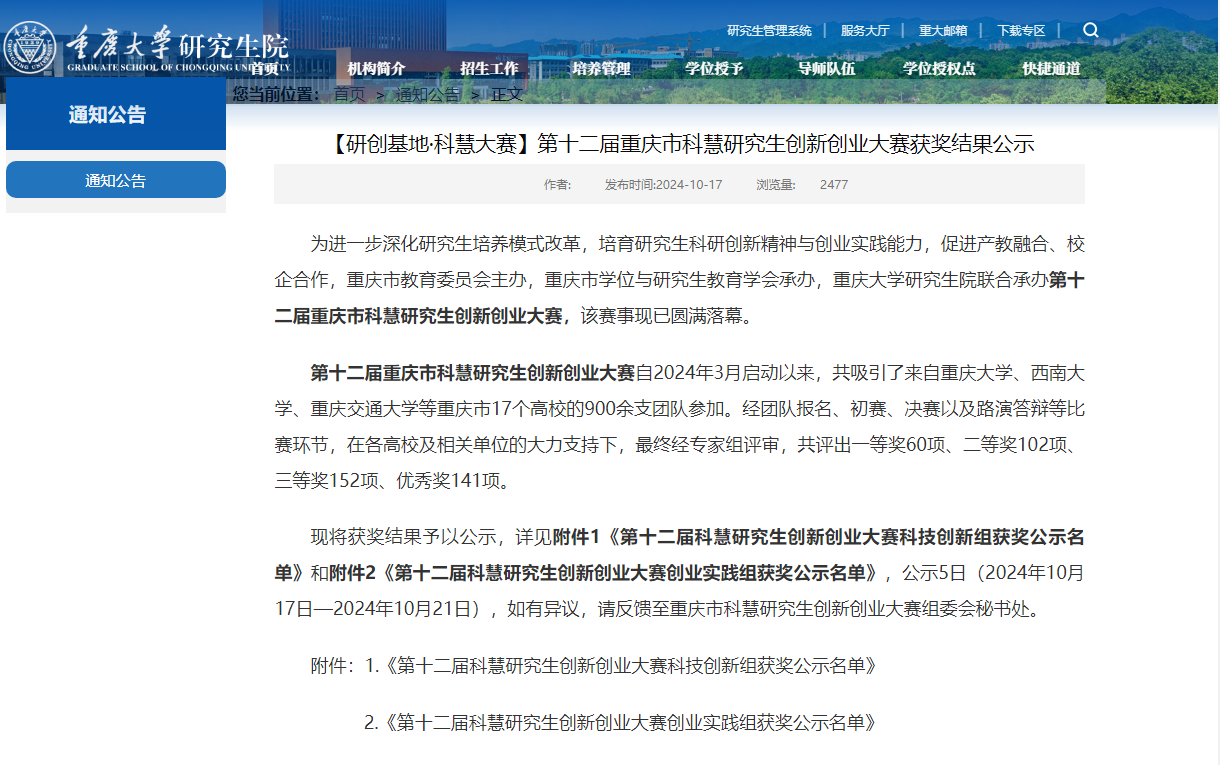Expand 导师队伍 navigation menu

pyautogui.click(x=826, y=68)
